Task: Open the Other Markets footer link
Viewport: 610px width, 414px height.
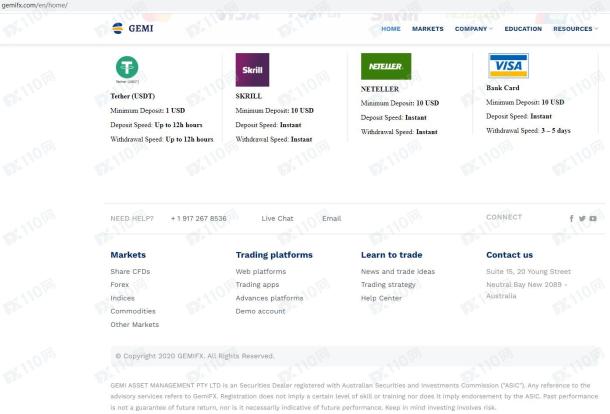Action: click(x=135, y=325)
